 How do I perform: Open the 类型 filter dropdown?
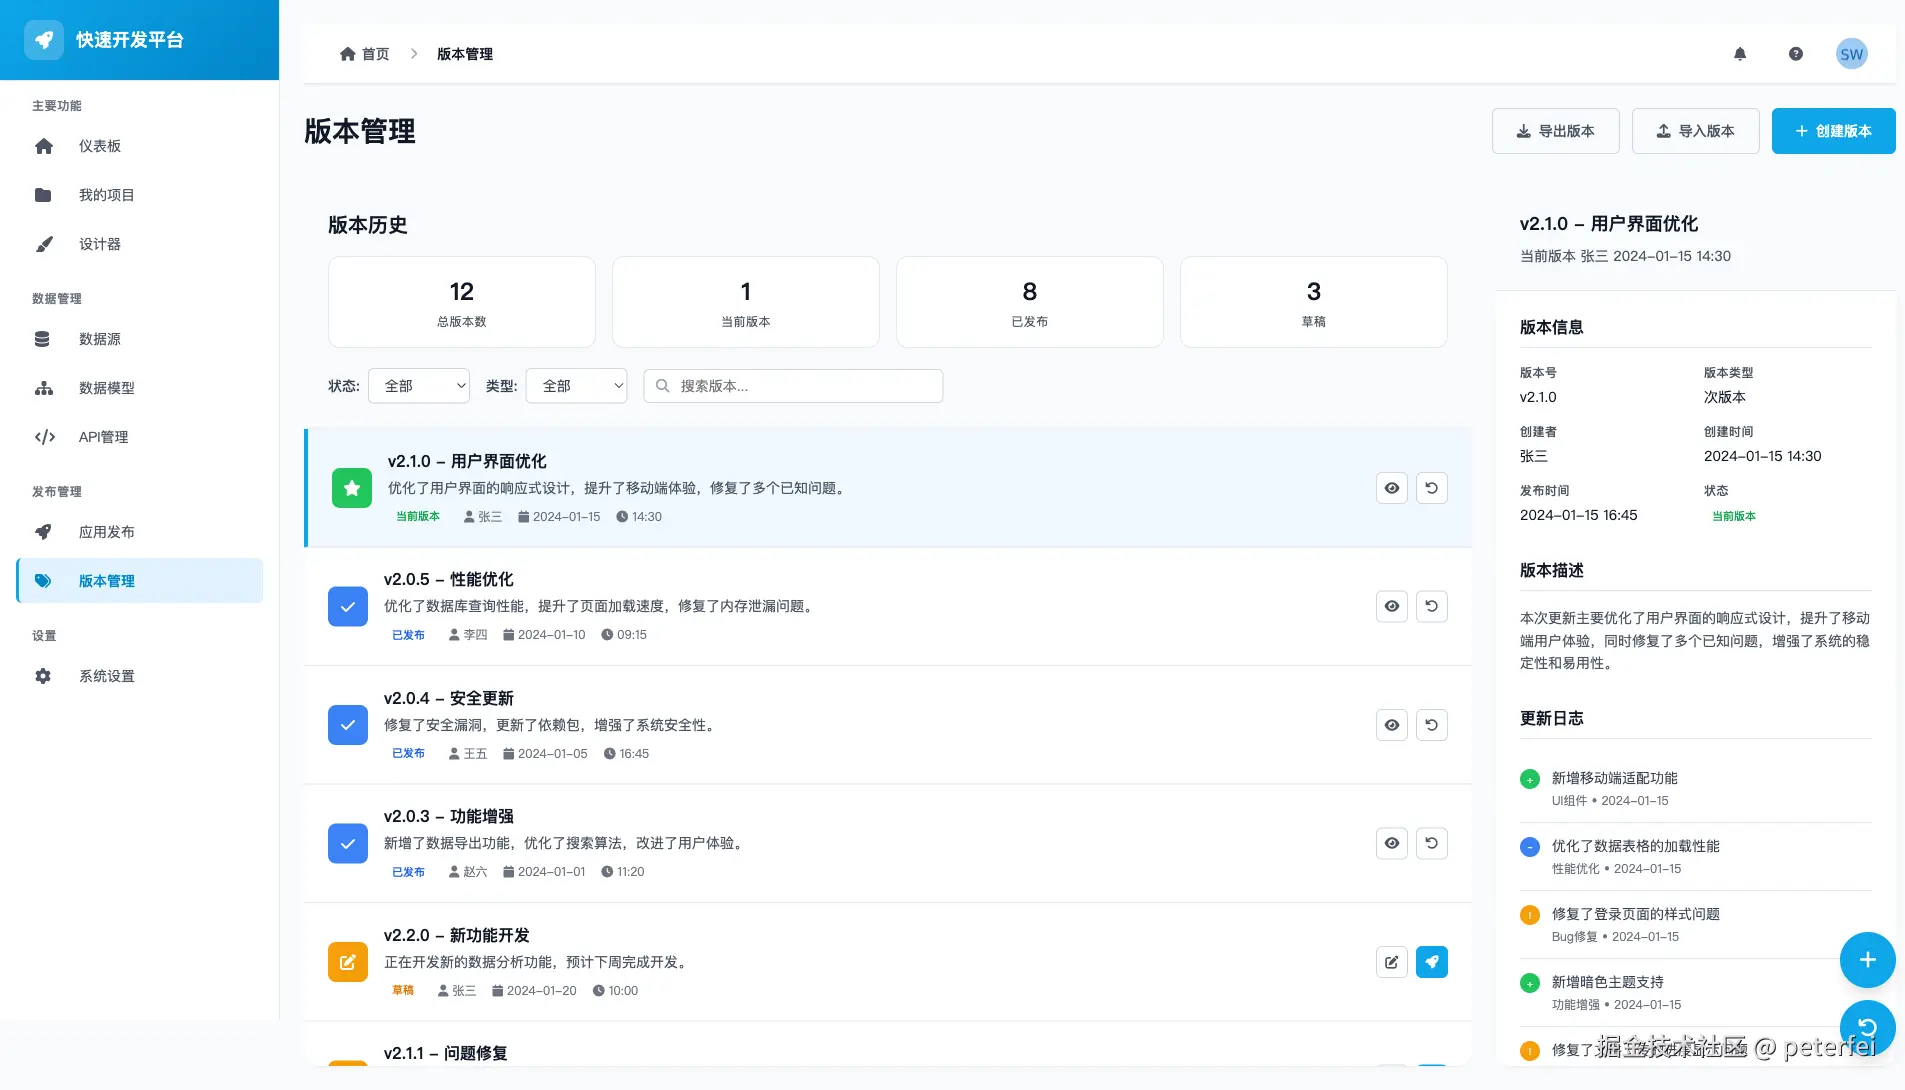point(577,386)
